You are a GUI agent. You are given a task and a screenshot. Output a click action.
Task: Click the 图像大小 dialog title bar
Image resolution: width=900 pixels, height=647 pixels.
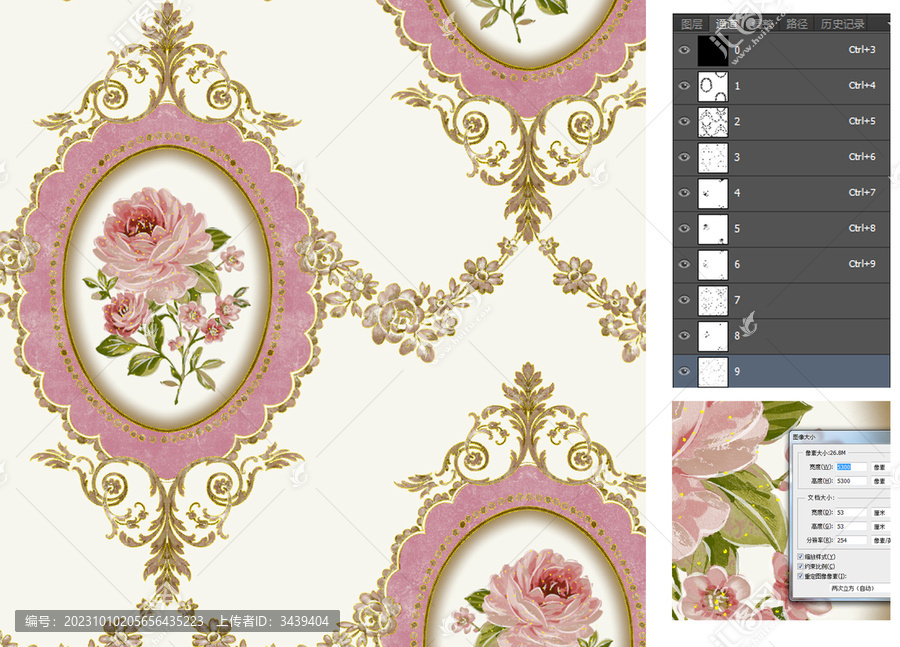840,437
